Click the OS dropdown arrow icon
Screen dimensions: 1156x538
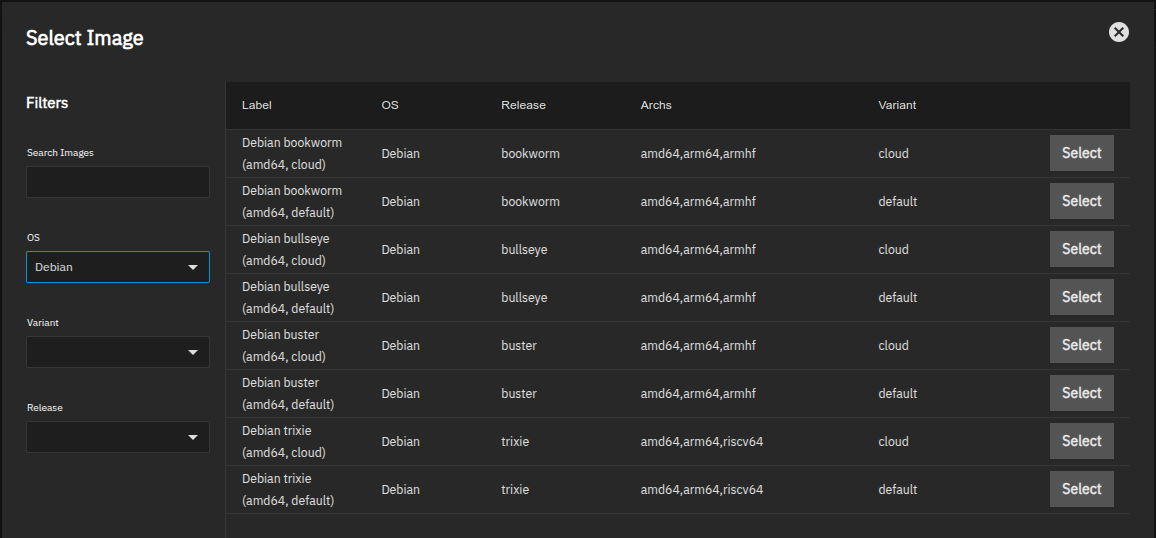click(193, 267)
